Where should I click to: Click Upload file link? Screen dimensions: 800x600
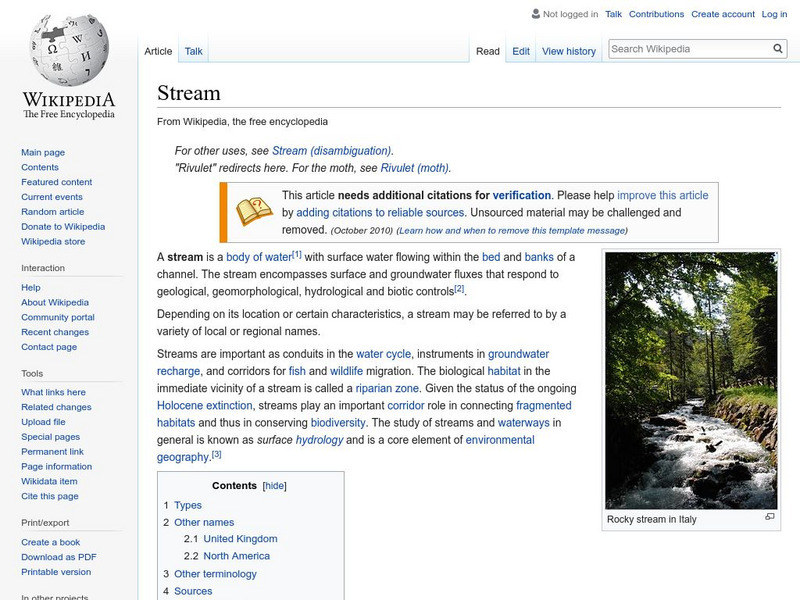(43, 421)
